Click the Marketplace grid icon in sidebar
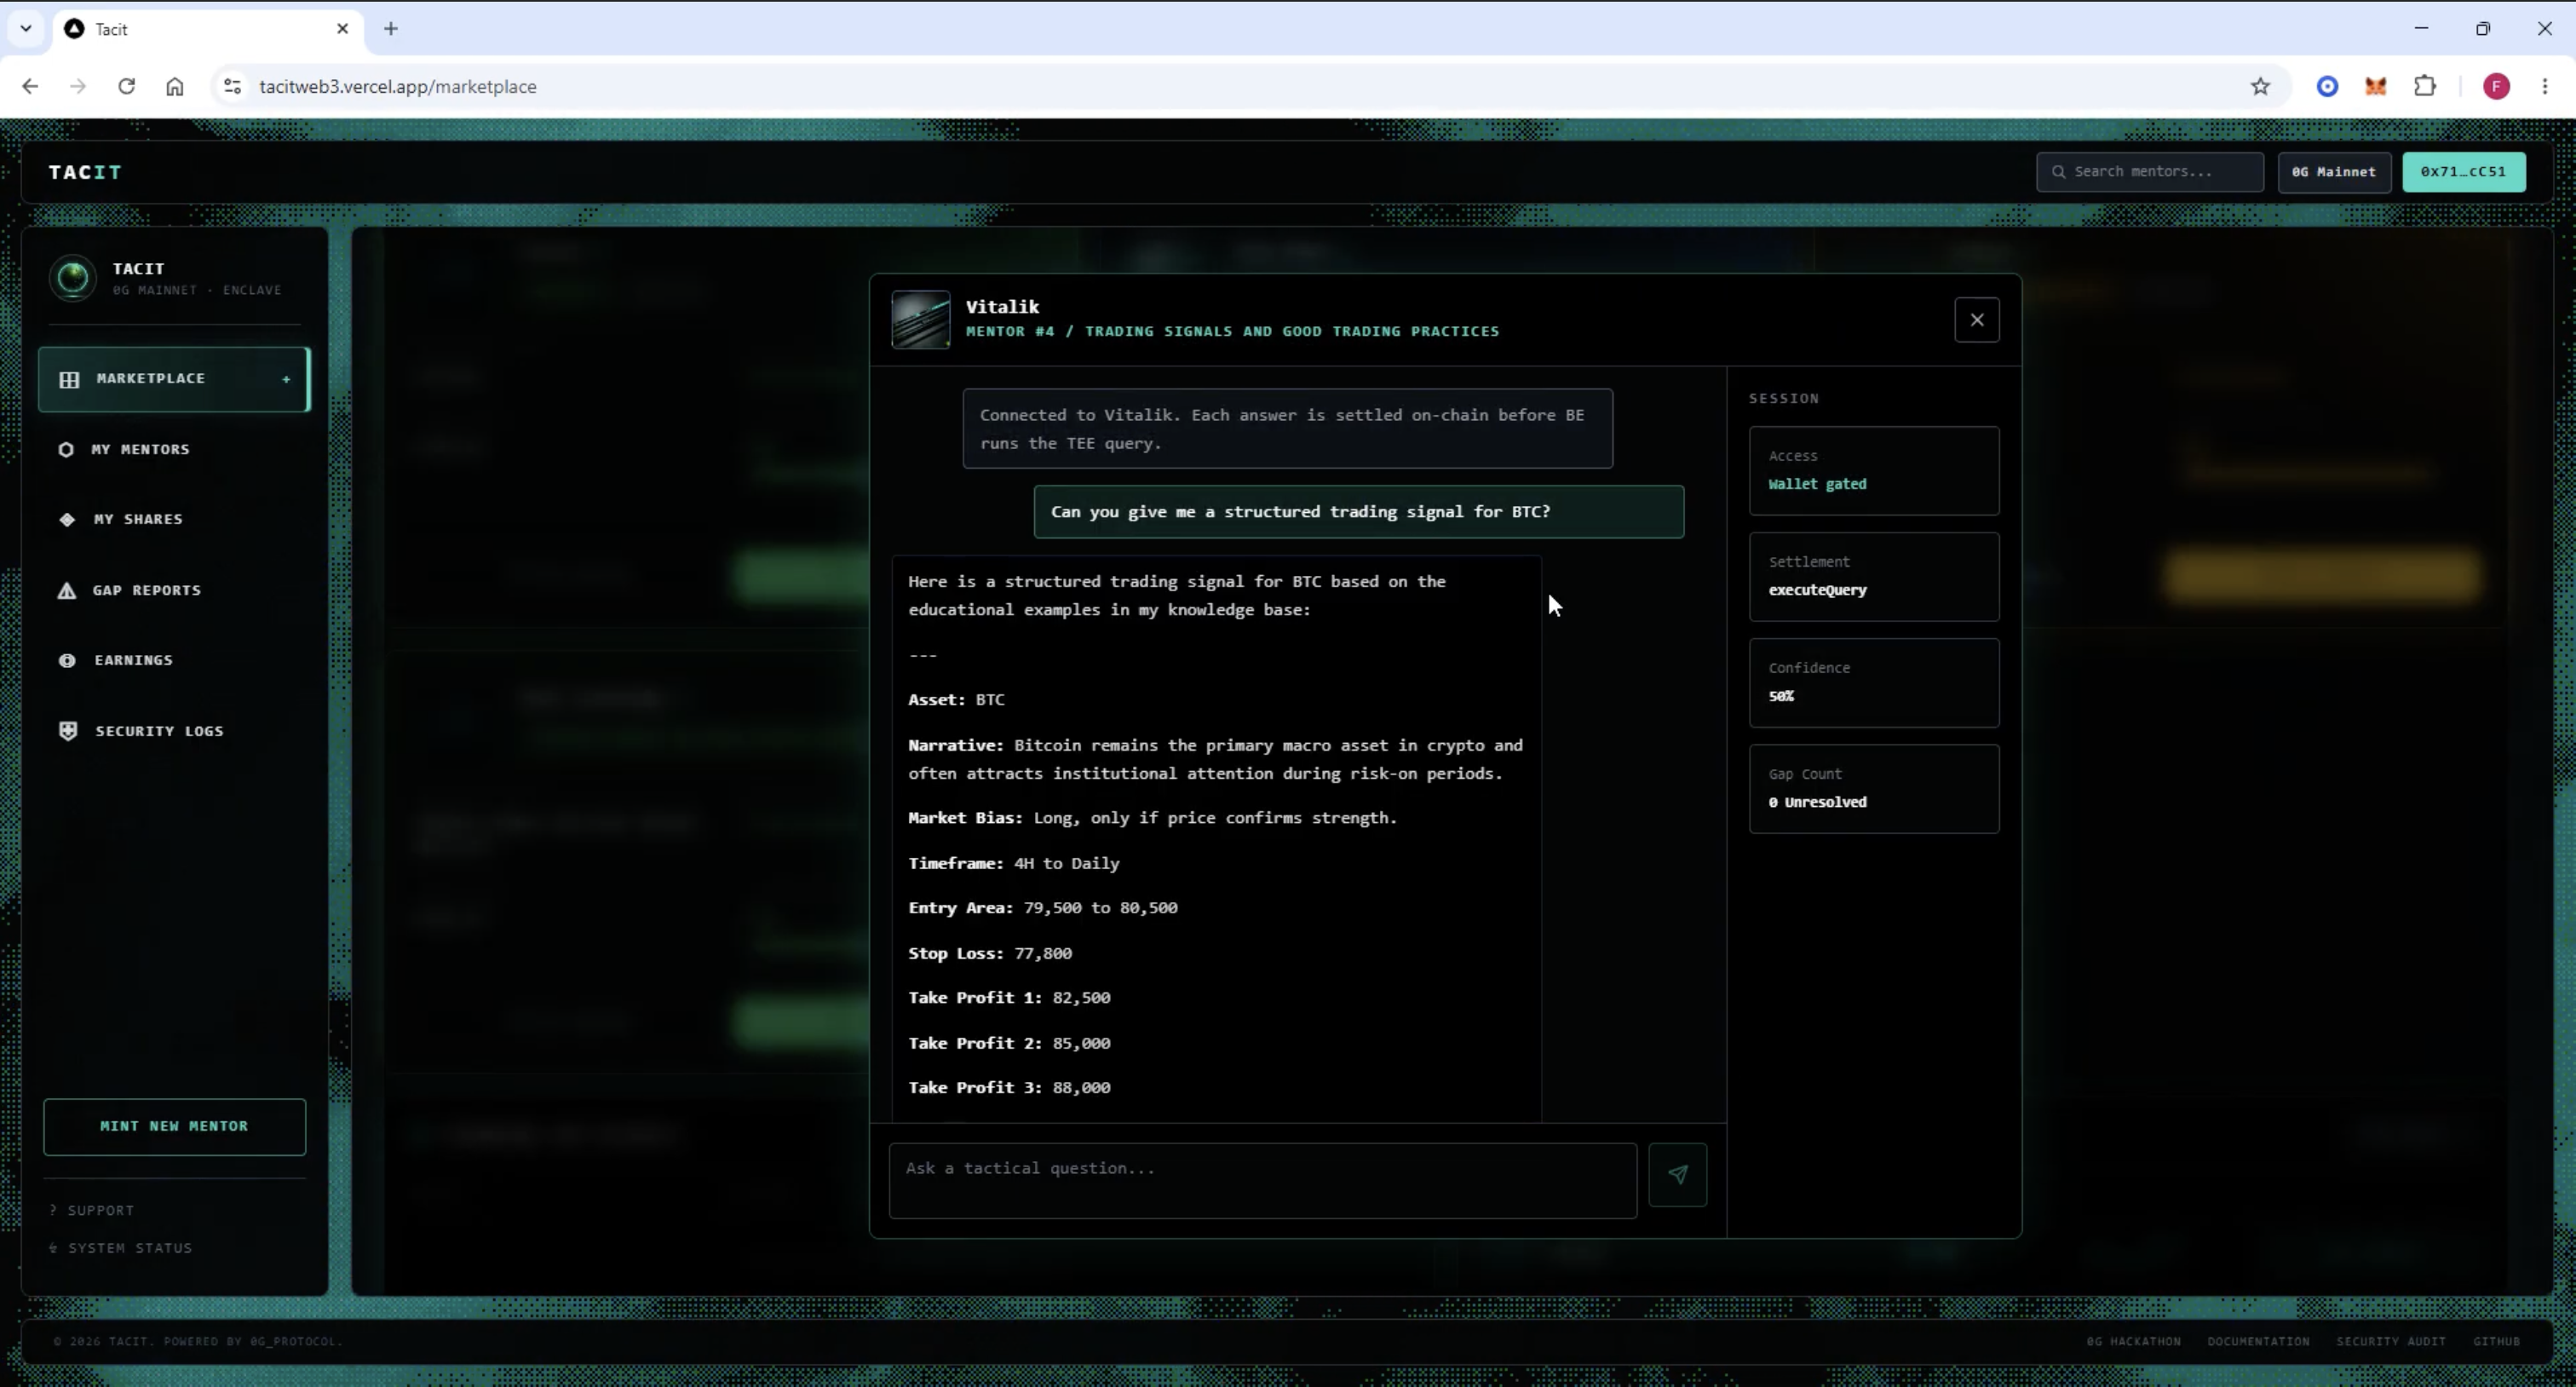2576x1387 pixels. pyautogui.click(x=69, y=379)
